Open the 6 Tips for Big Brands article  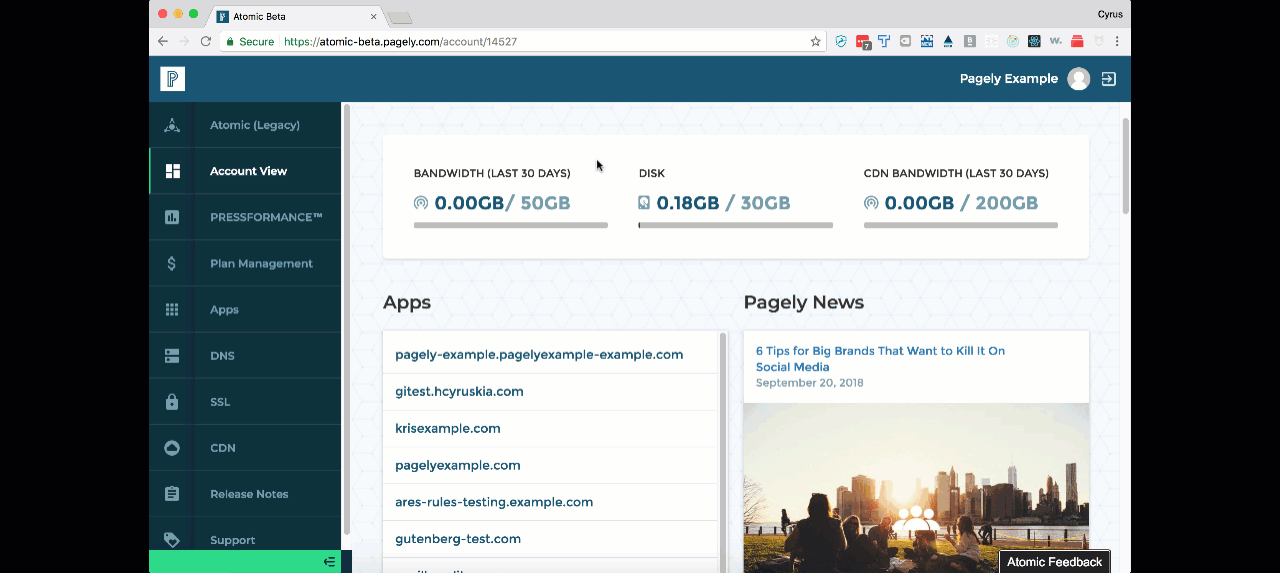click(x=880, y=359)
